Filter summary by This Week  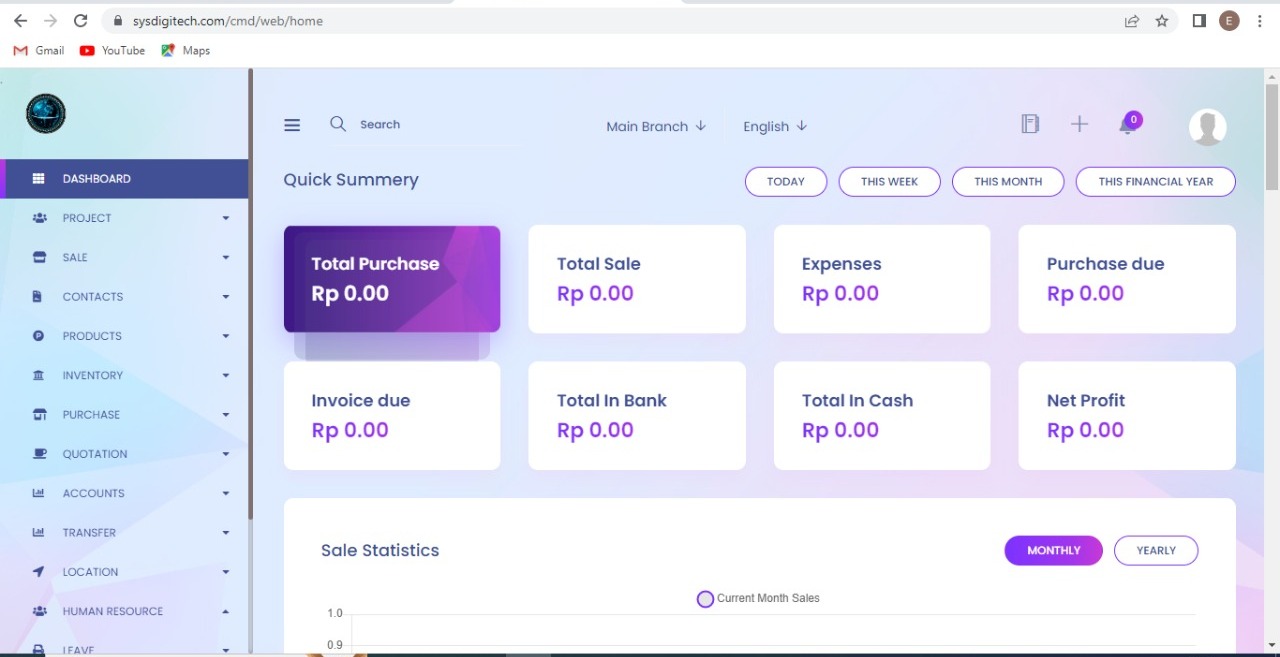(889, 182)
